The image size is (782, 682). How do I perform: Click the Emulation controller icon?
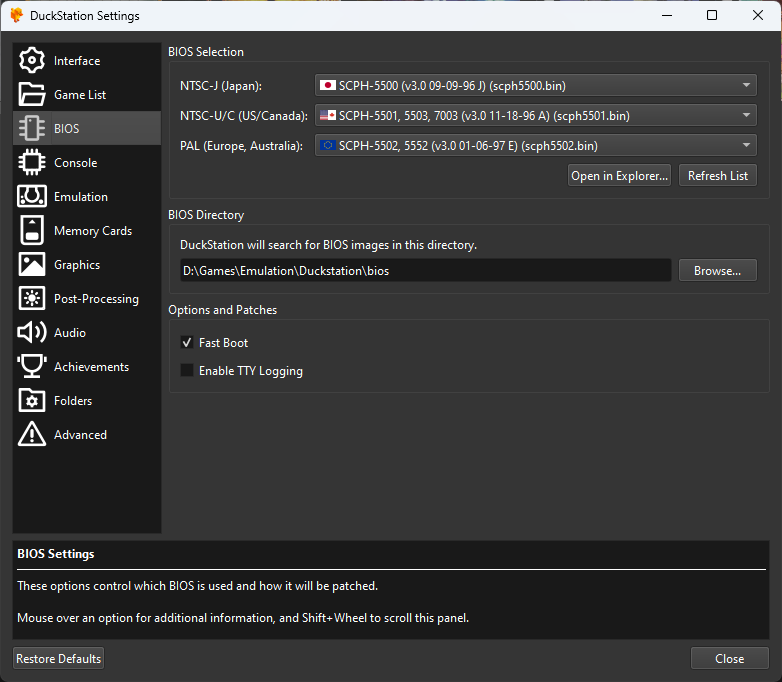[x=32, y=196]
